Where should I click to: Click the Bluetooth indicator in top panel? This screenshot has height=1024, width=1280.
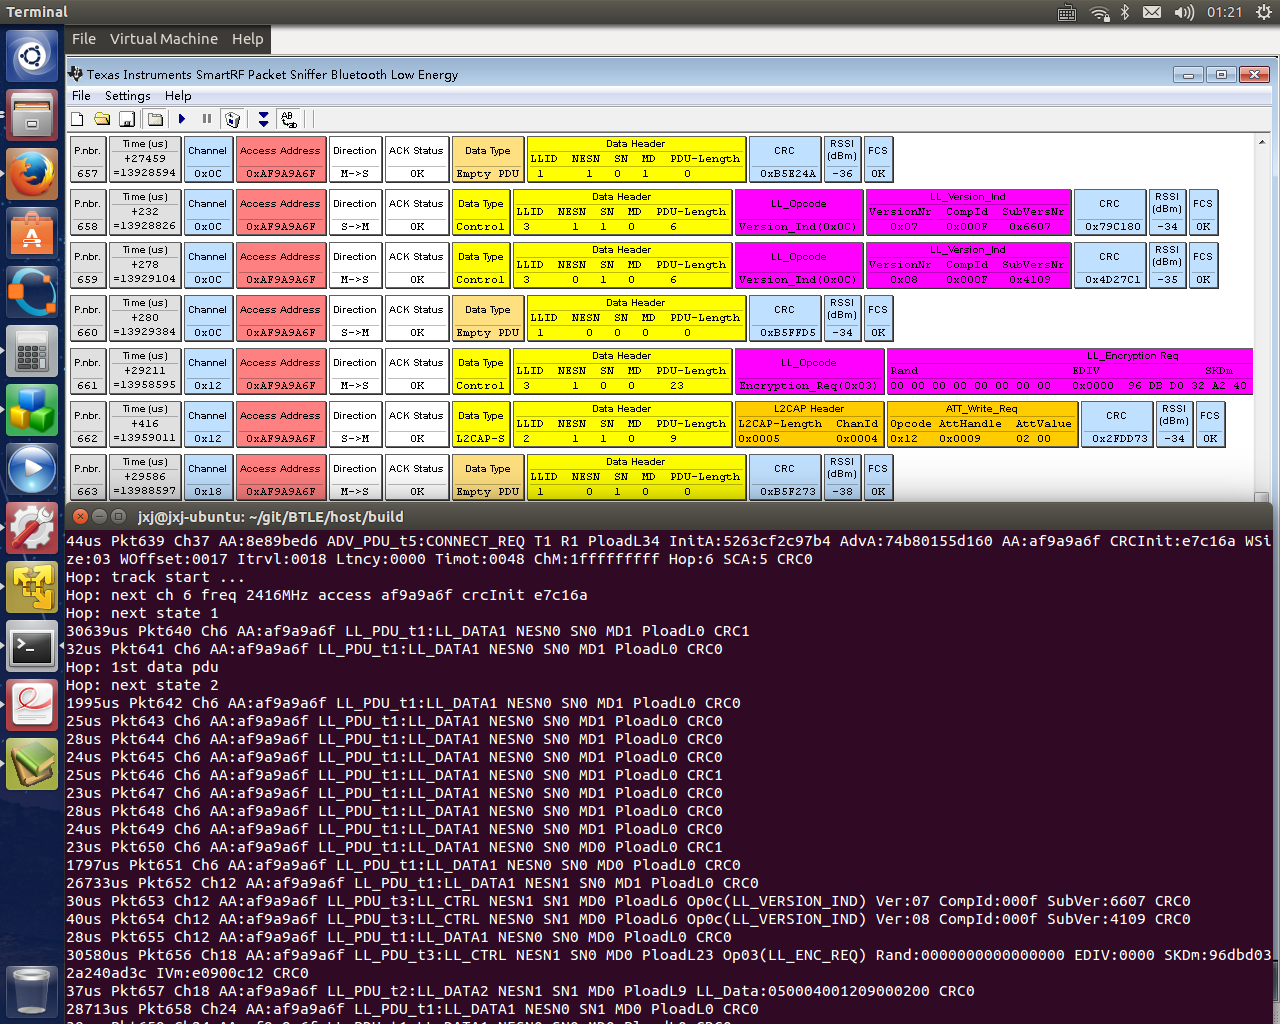1125,12
